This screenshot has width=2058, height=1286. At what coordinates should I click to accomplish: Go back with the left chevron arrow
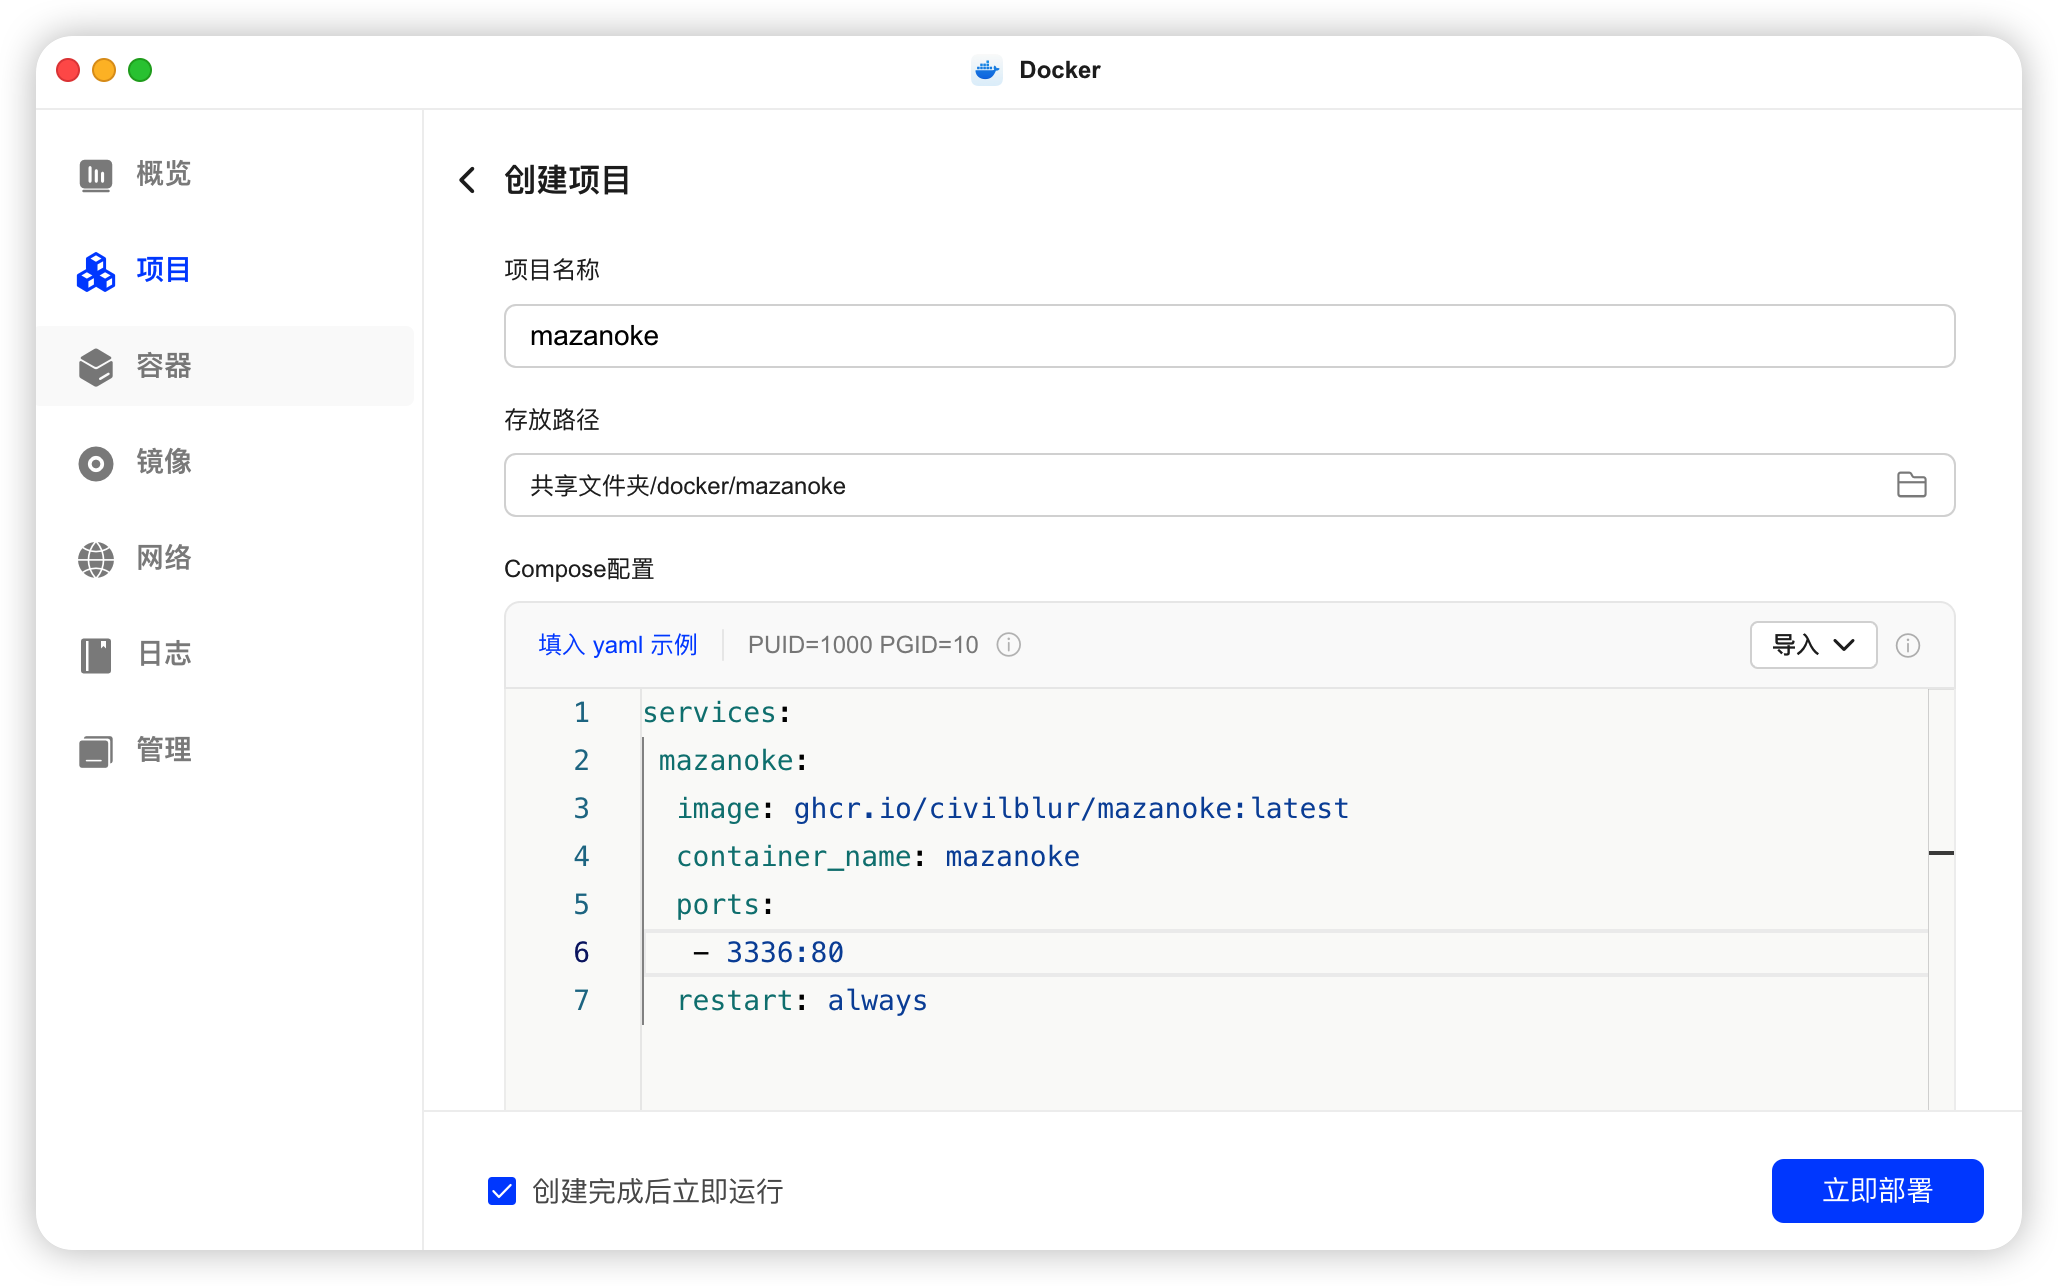click(467, 180)
